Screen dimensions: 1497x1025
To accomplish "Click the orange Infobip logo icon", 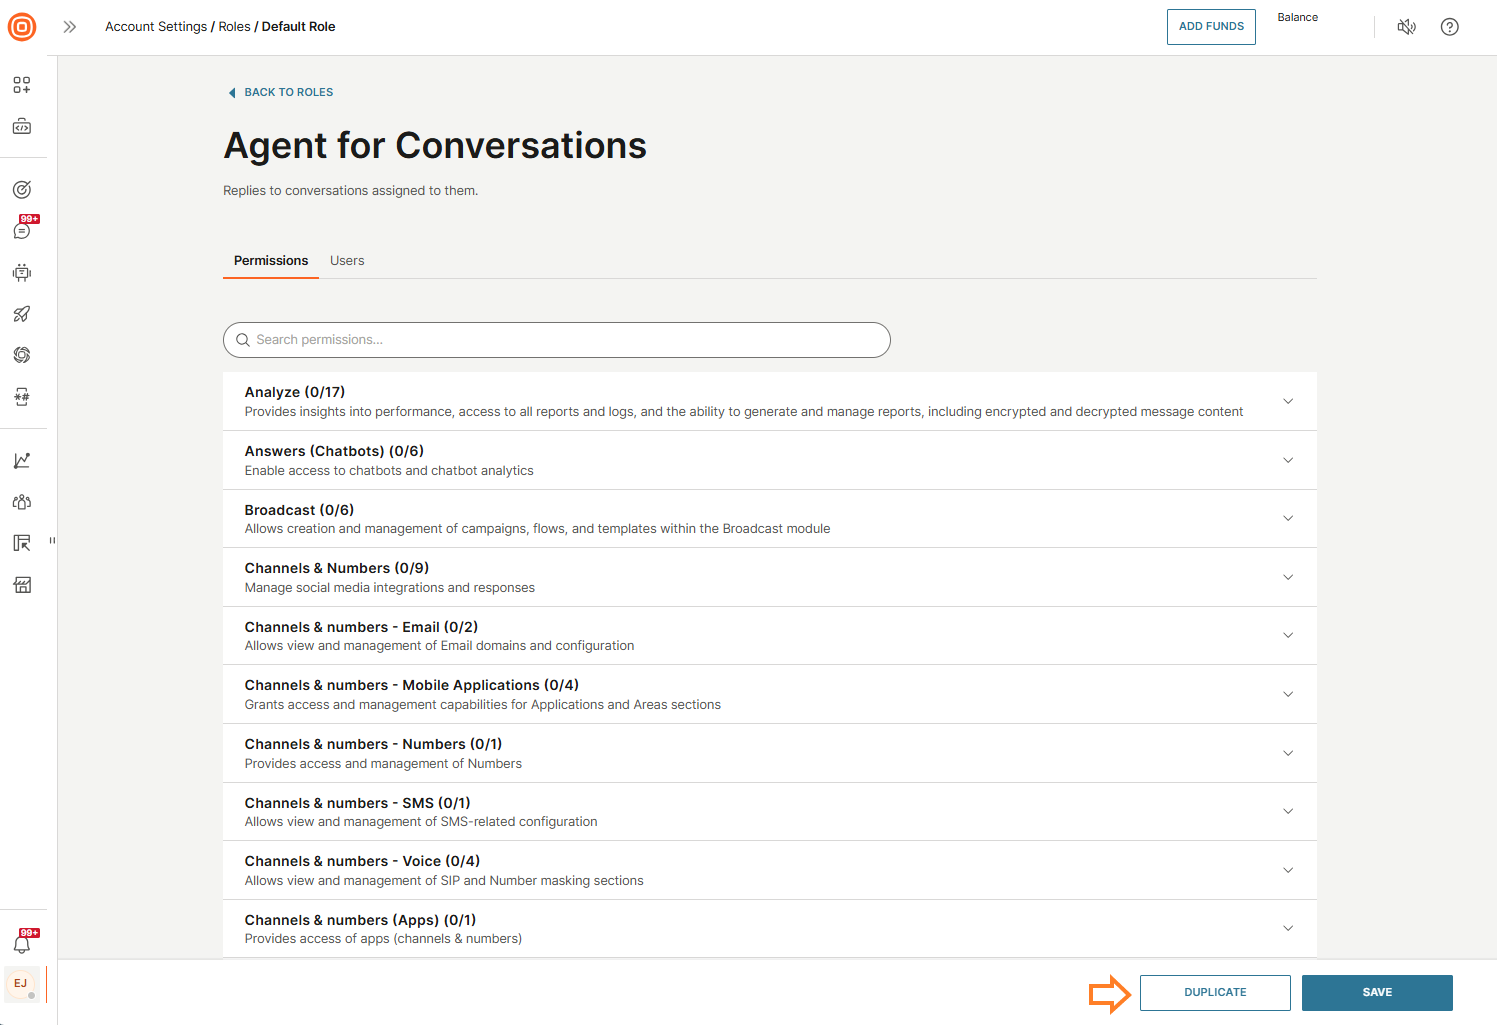I will (x=22, y=27).
